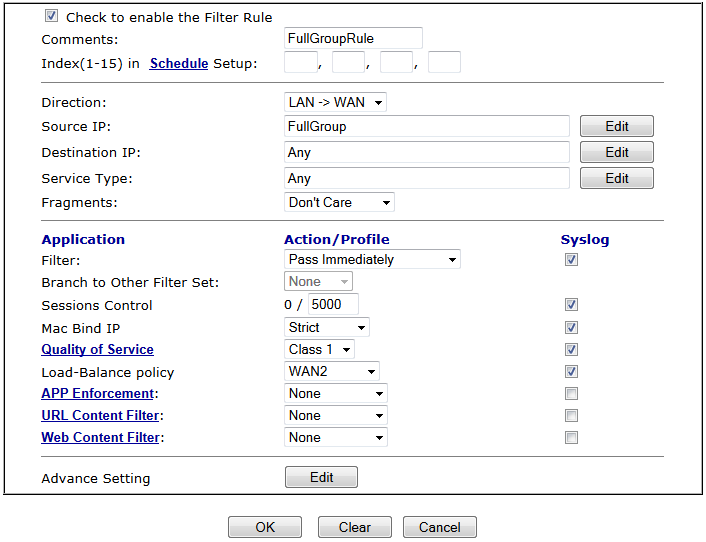The width and height of the screenshot is (706, 542).
Task: Open the Direction dropdown
Action: (x=335, y=102)
